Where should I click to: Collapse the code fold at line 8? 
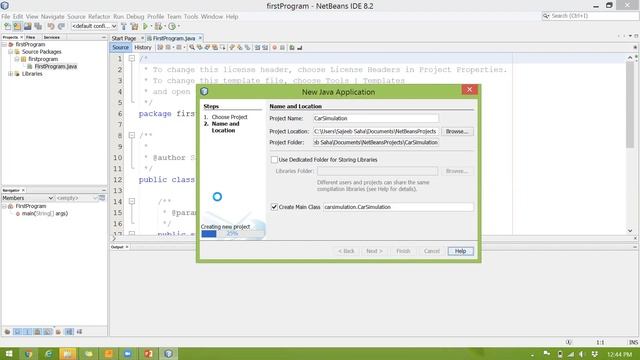pos(131,135)
